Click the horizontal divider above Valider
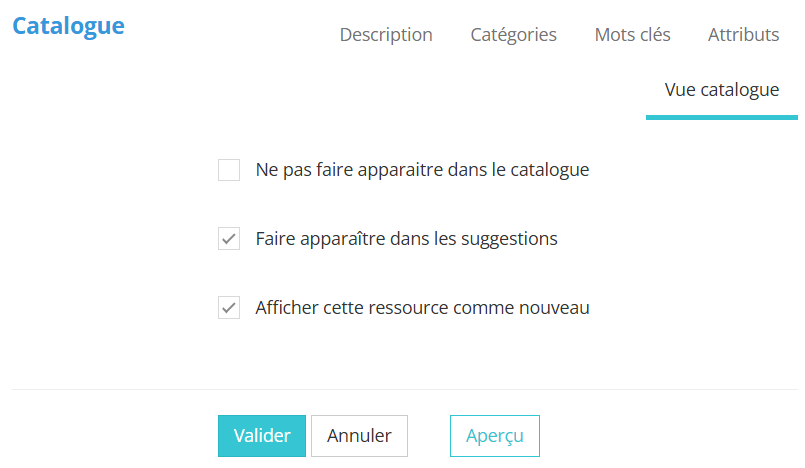This screenshot has width=805, height=468. pyautogui.click(x=400, y=389)
